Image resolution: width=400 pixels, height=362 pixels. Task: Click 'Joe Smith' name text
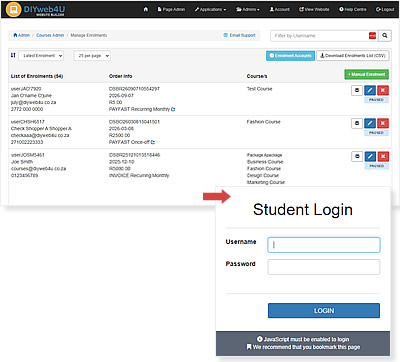pos(22,162)
